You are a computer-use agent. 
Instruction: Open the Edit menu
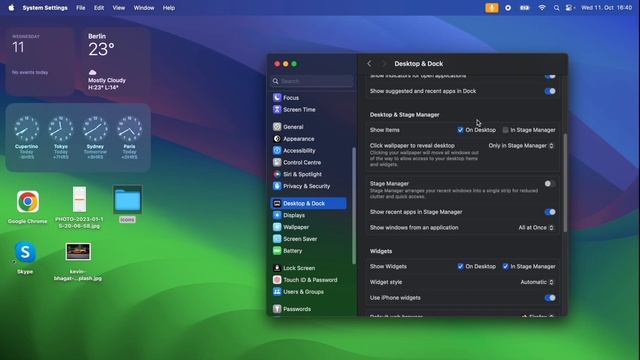[99, 8]
